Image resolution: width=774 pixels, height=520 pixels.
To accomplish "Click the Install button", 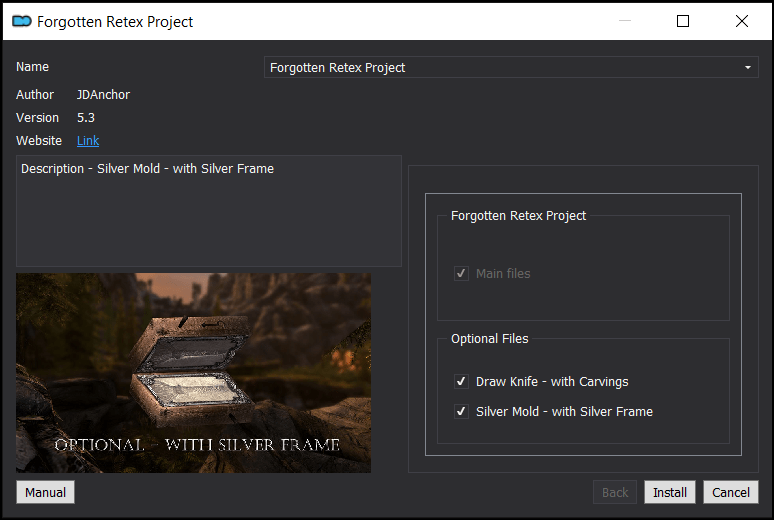I will pyautogui.click(x=669, y=492).
